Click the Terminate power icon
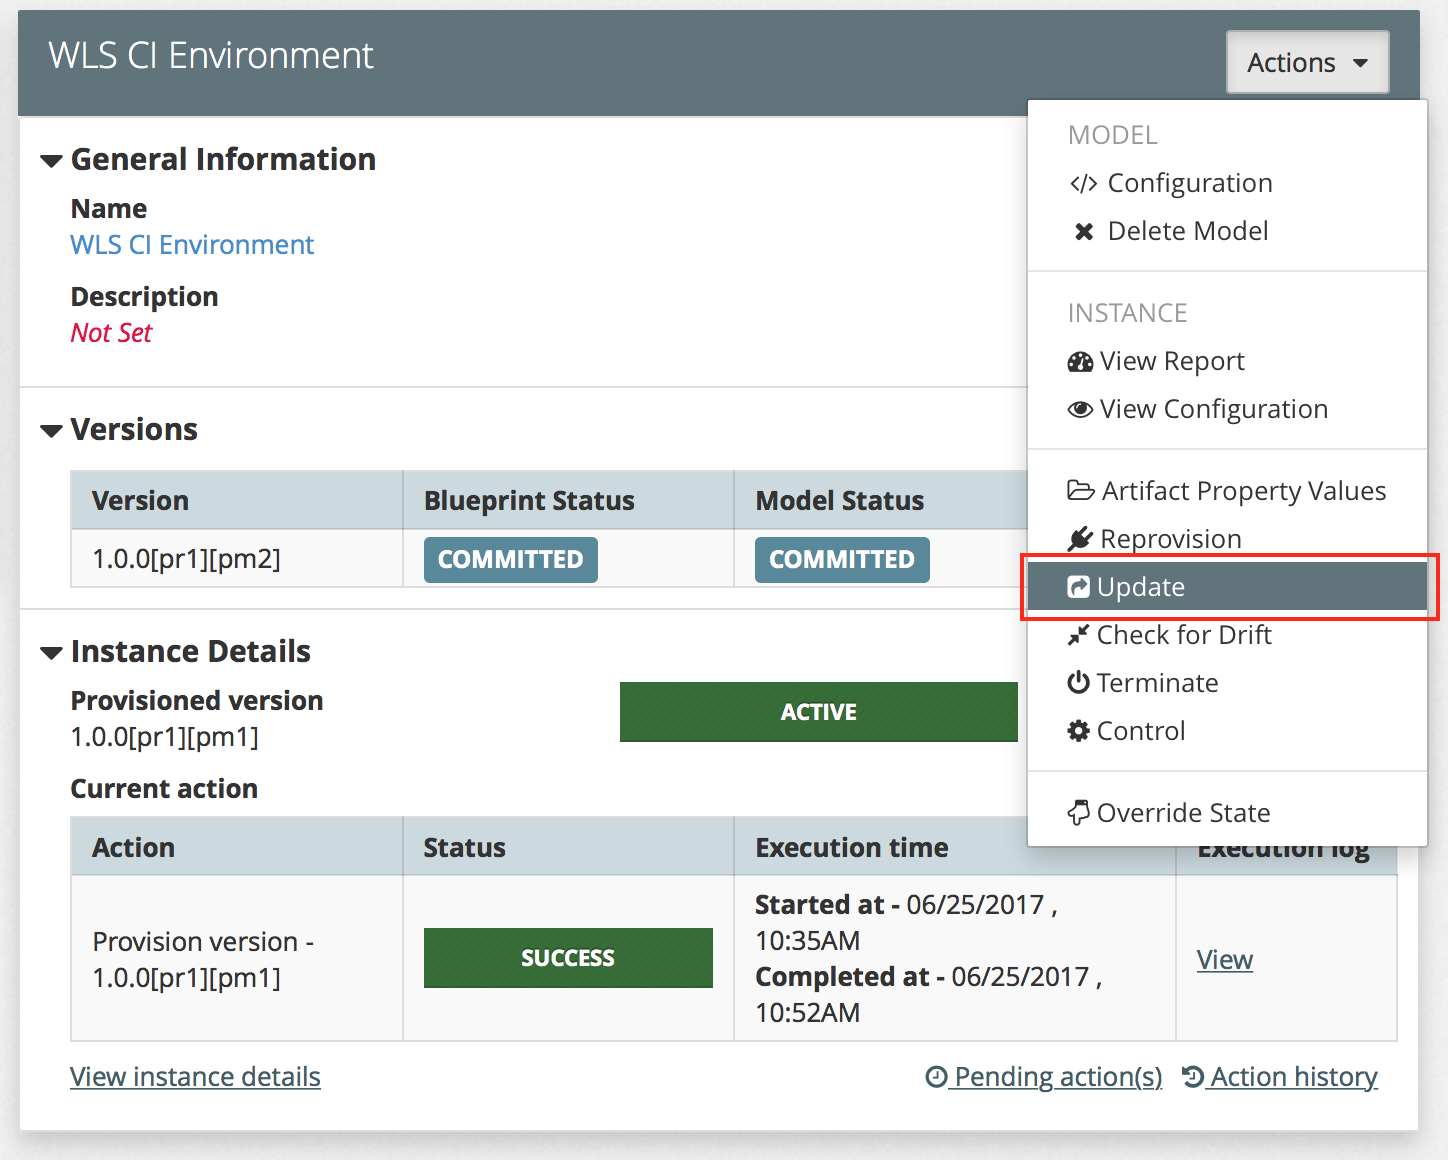Screen dimensions: 1448x1160 [1078, 683]
